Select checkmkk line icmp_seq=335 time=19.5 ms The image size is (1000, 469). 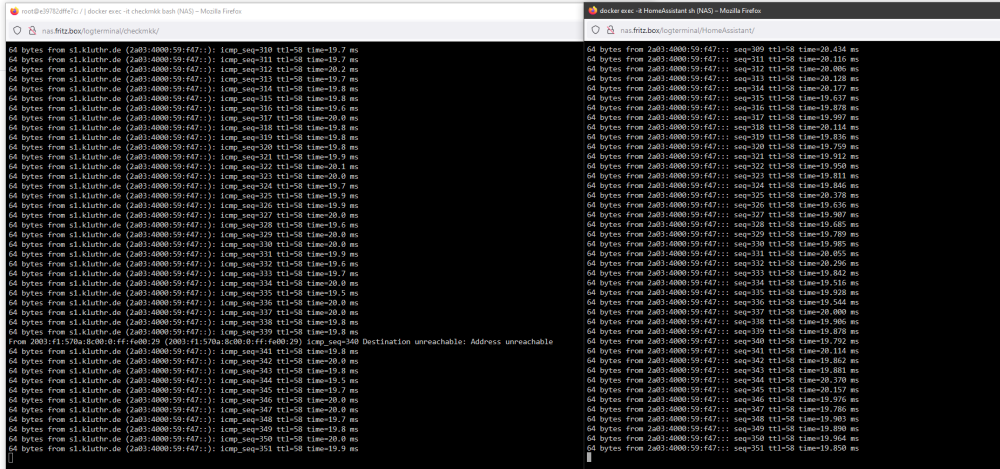(183, 293)
